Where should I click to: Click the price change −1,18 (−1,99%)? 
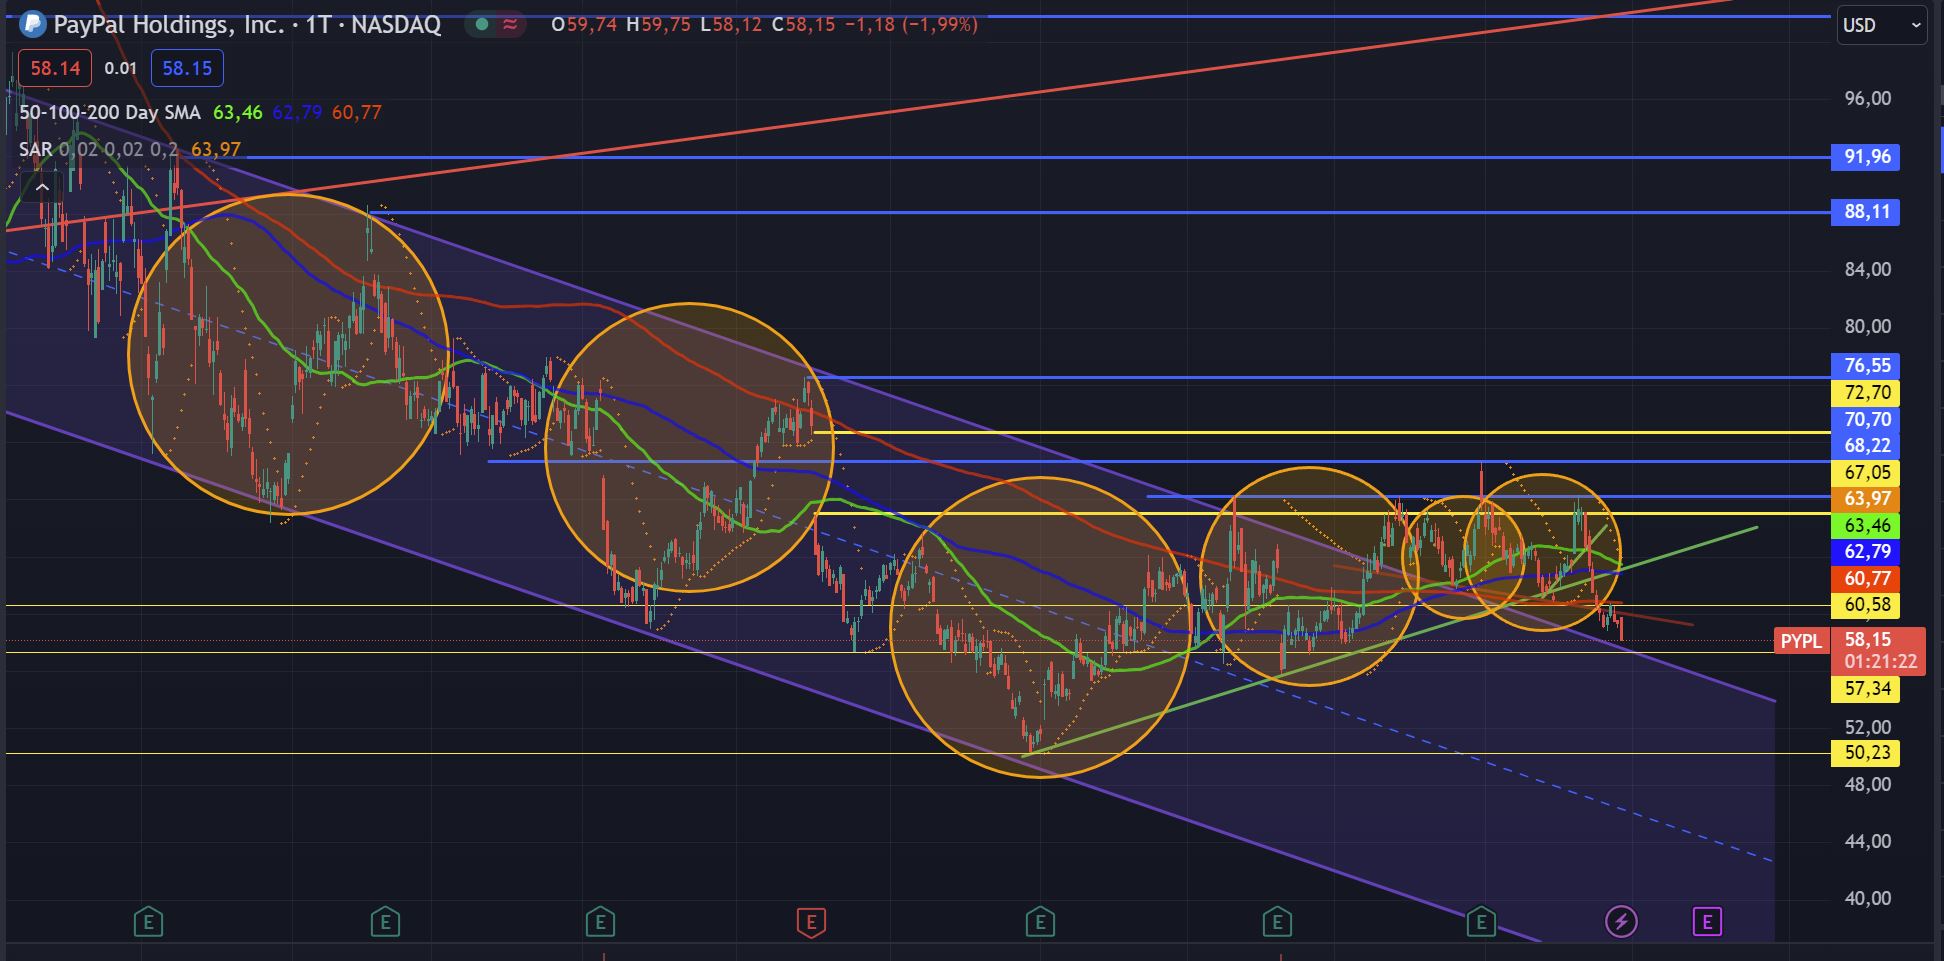click(x=911, y=24)
